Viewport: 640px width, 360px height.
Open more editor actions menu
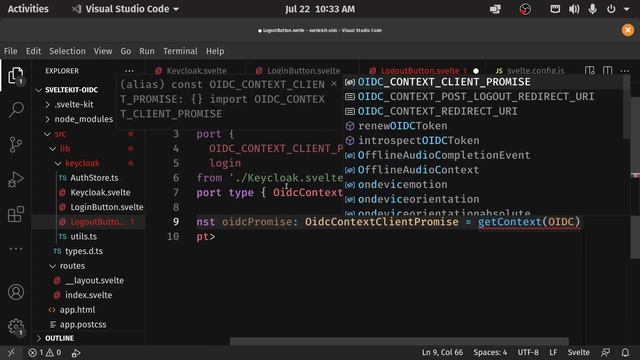[624, 71]
